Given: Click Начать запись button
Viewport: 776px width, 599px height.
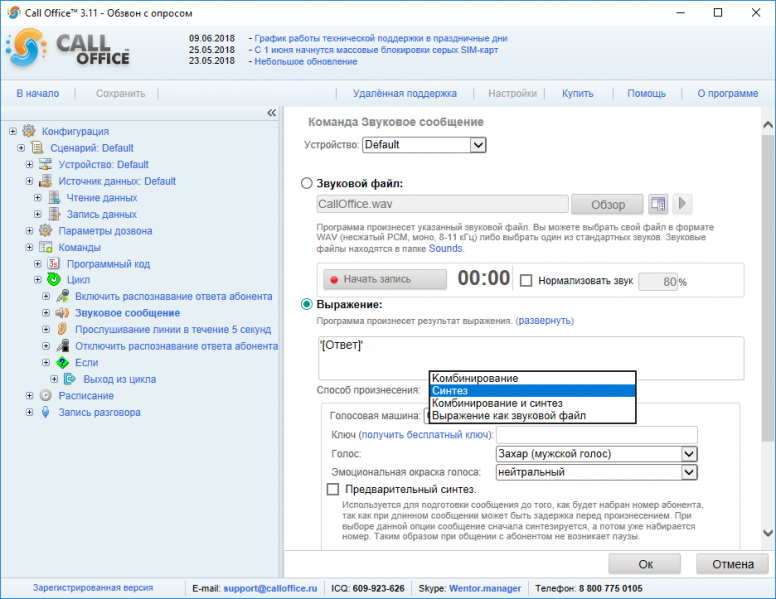Looking at the screenshot, I should tap(385, 279).
